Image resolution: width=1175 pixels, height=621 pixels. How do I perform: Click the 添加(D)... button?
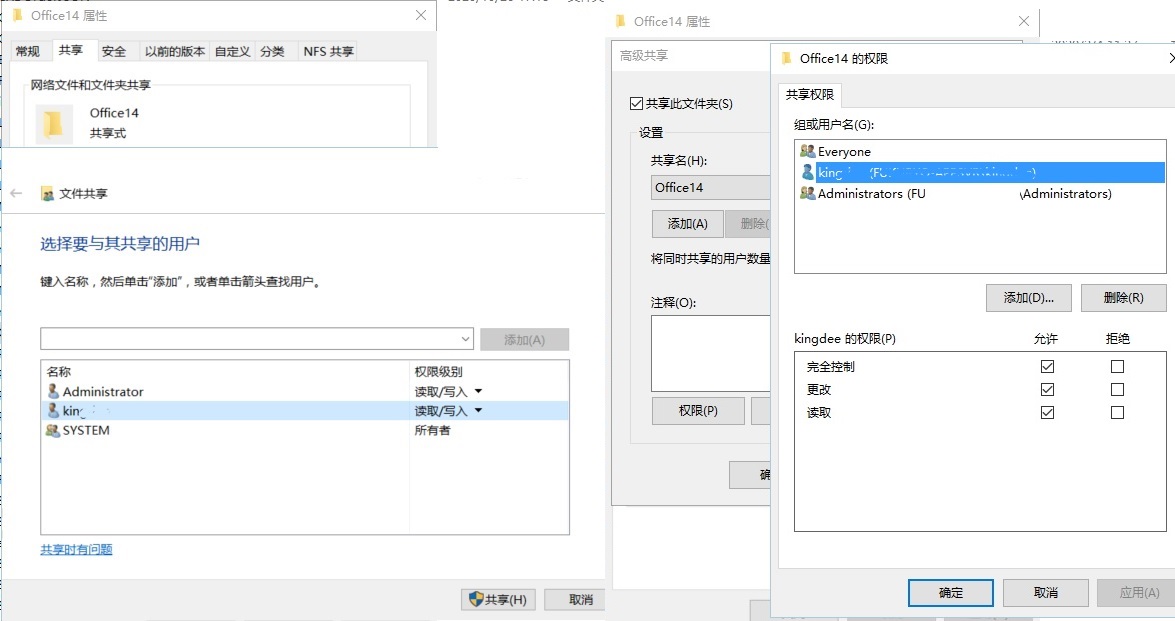click(1029, 297)
